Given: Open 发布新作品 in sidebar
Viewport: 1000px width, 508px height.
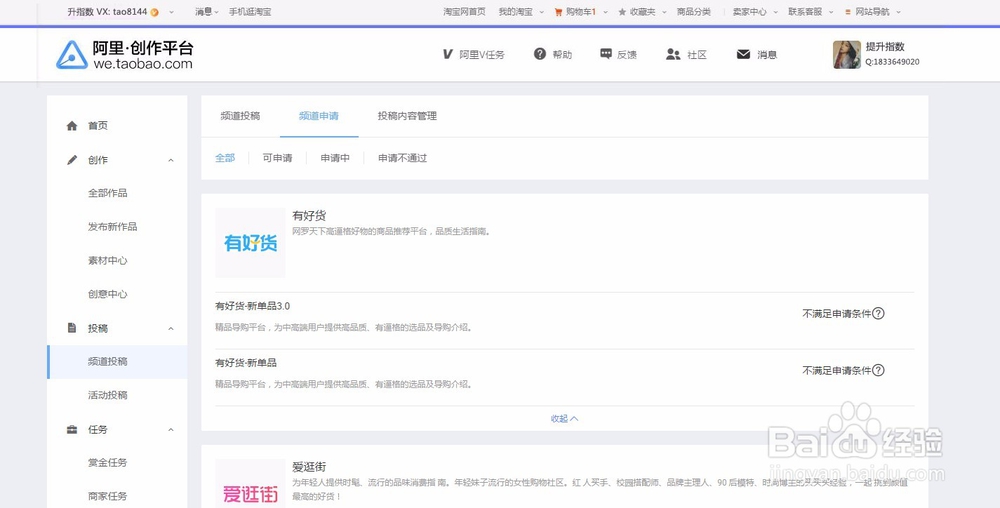Looking at the screenshot, I should coord(113,227).
